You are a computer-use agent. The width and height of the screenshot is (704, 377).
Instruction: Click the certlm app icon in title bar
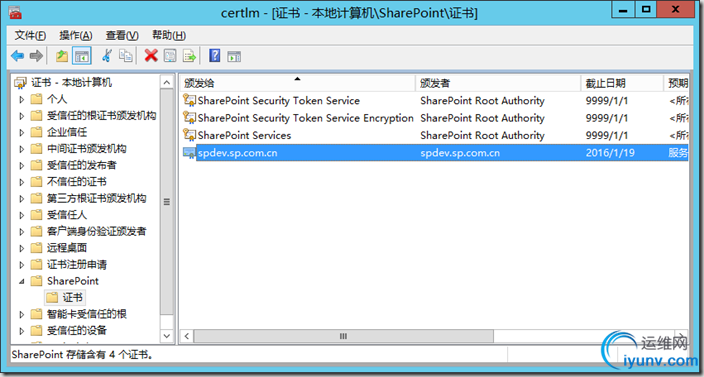pyautogui.click(x=15, y=12)
